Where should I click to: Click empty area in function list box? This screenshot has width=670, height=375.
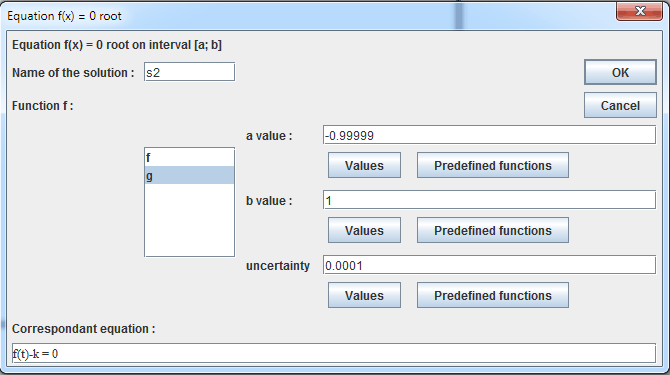tap(189, 220)
